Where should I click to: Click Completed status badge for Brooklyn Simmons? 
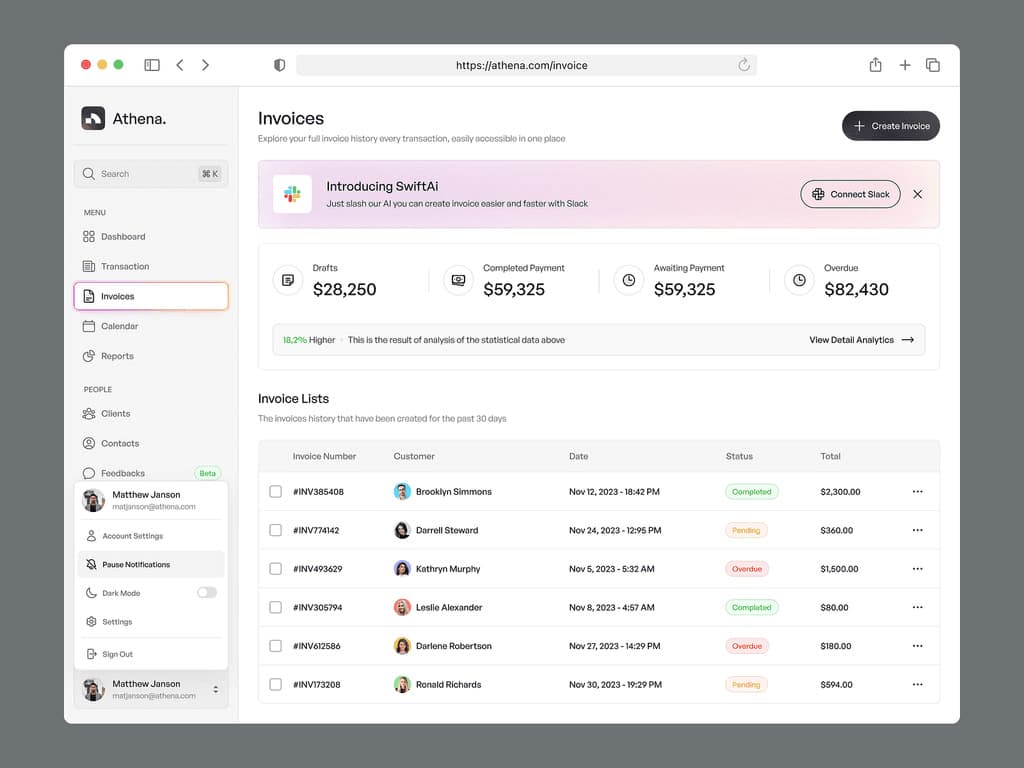coord(752,492)
